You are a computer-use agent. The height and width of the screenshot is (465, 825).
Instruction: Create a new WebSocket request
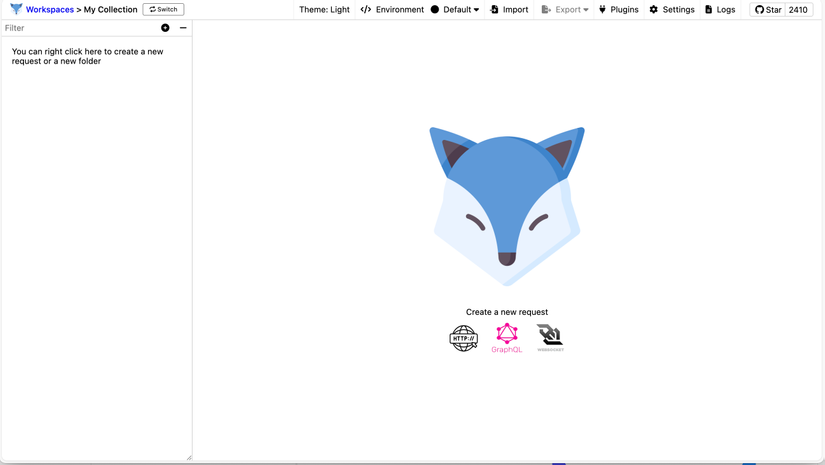[x=550, y=338]
